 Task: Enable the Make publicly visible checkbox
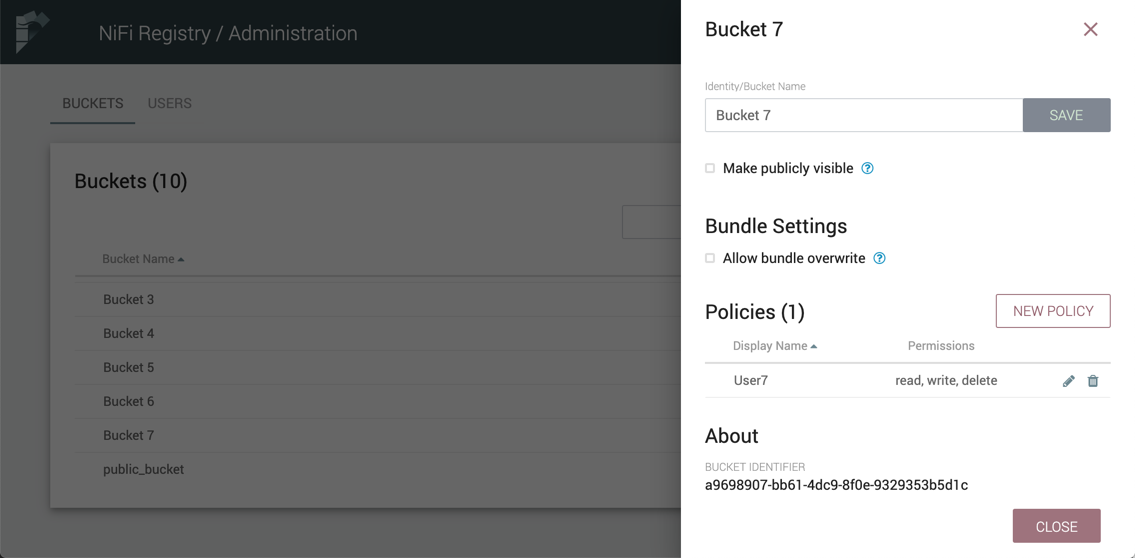(x=710, y=168)
